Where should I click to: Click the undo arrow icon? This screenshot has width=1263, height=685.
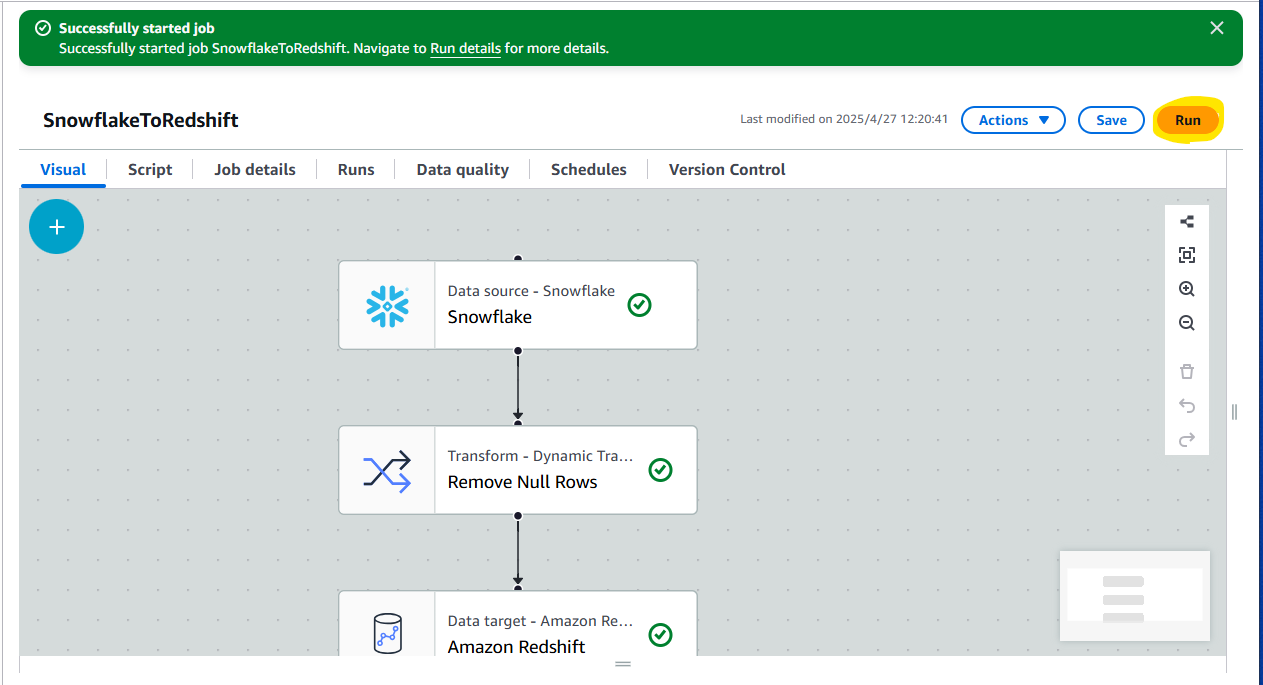coord(1187,406)
